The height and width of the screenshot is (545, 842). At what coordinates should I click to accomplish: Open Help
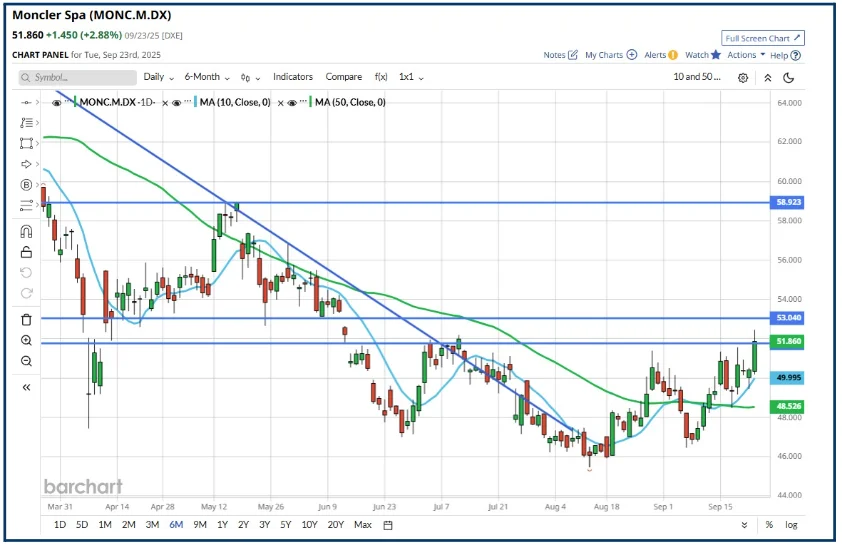pyautogui.click(x=785, y=55)
